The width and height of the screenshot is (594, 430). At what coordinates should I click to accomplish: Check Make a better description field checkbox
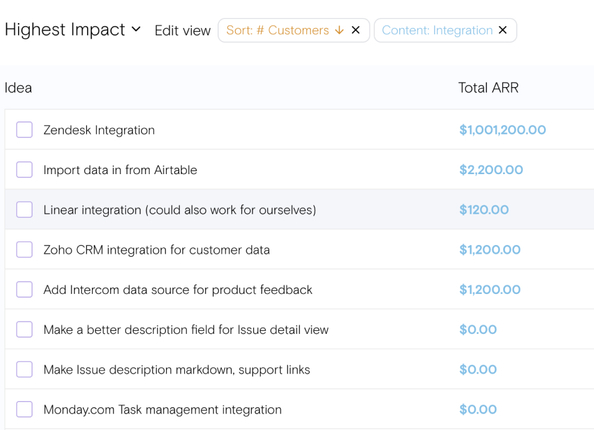coord(24,330)
